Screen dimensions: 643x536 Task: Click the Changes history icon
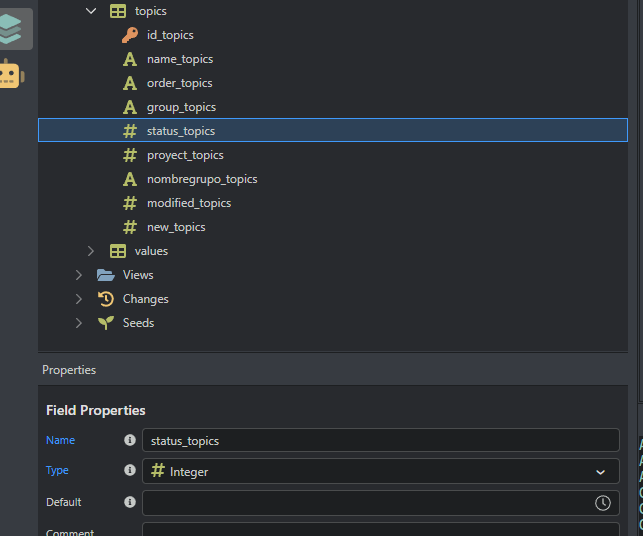105,299
